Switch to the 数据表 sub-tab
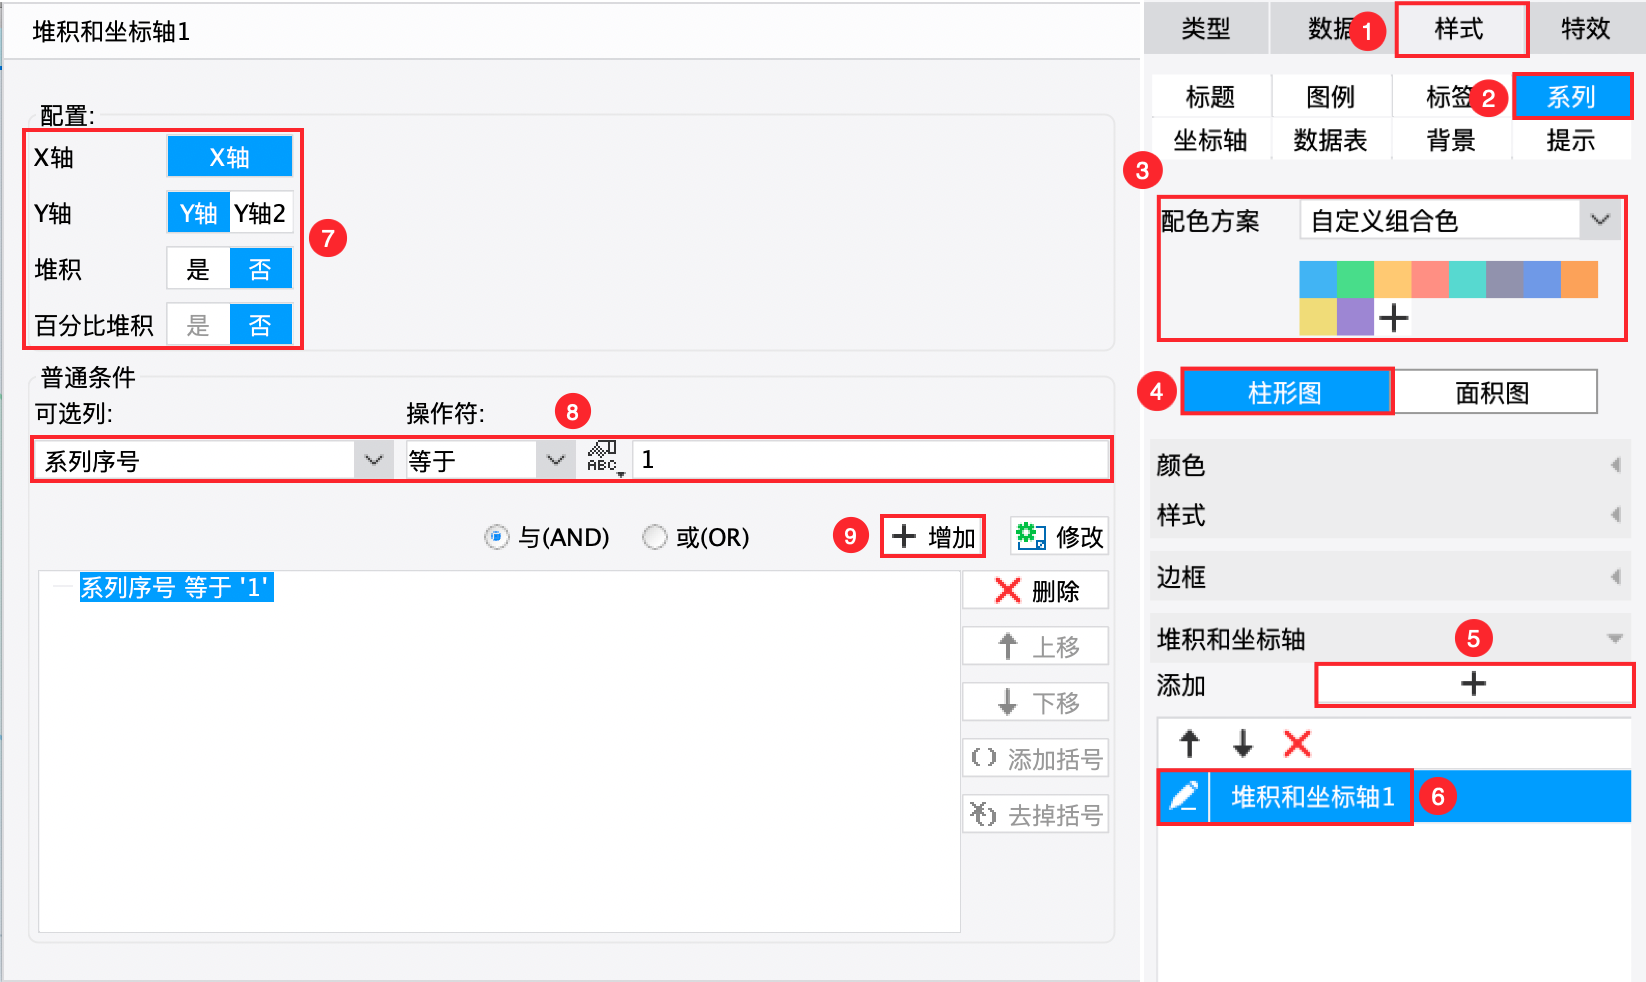 [1331, 140]
